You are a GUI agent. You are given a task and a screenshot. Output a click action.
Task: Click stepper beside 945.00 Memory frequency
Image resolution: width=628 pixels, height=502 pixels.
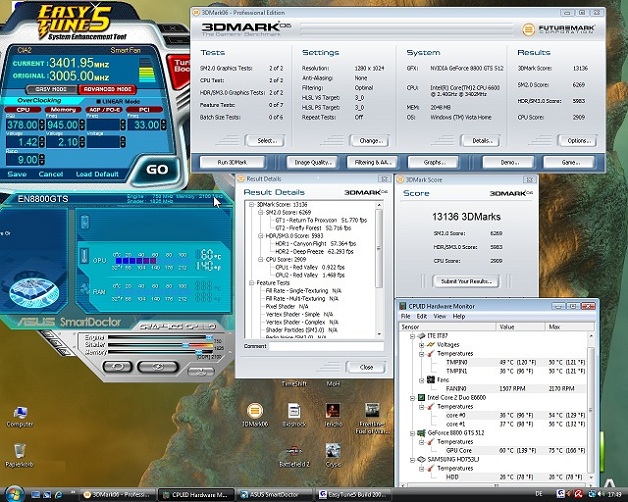(x=82, y=125)
